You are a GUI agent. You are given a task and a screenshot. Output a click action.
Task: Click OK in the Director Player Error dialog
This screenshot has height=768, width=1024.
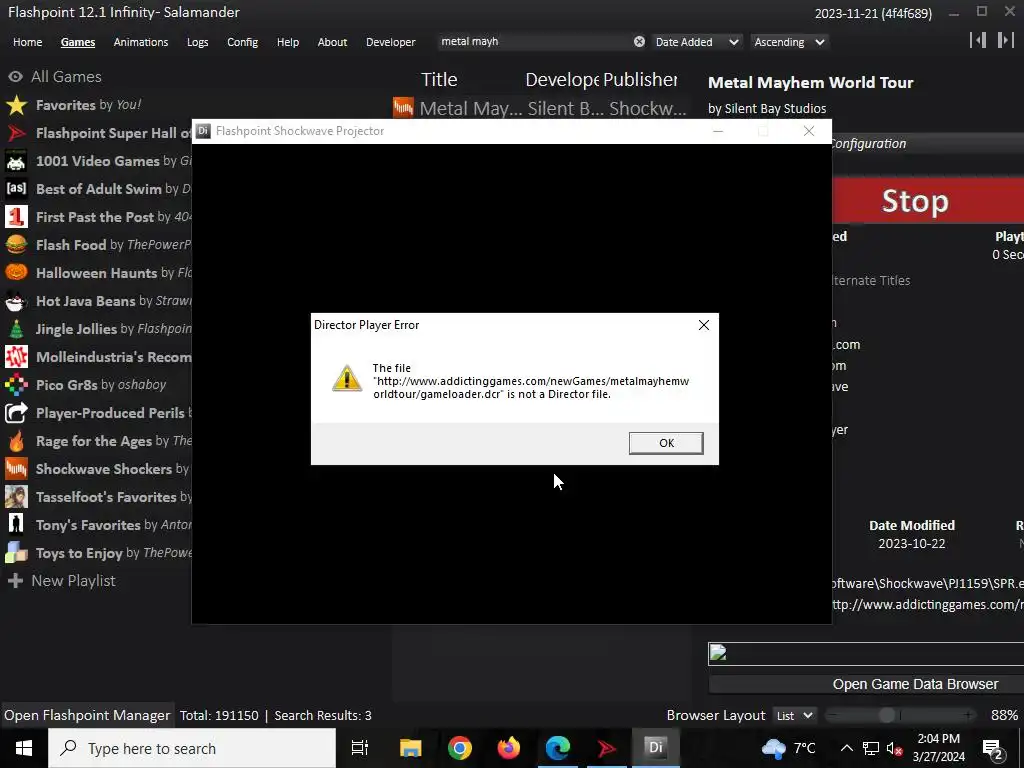click(666, 443)
